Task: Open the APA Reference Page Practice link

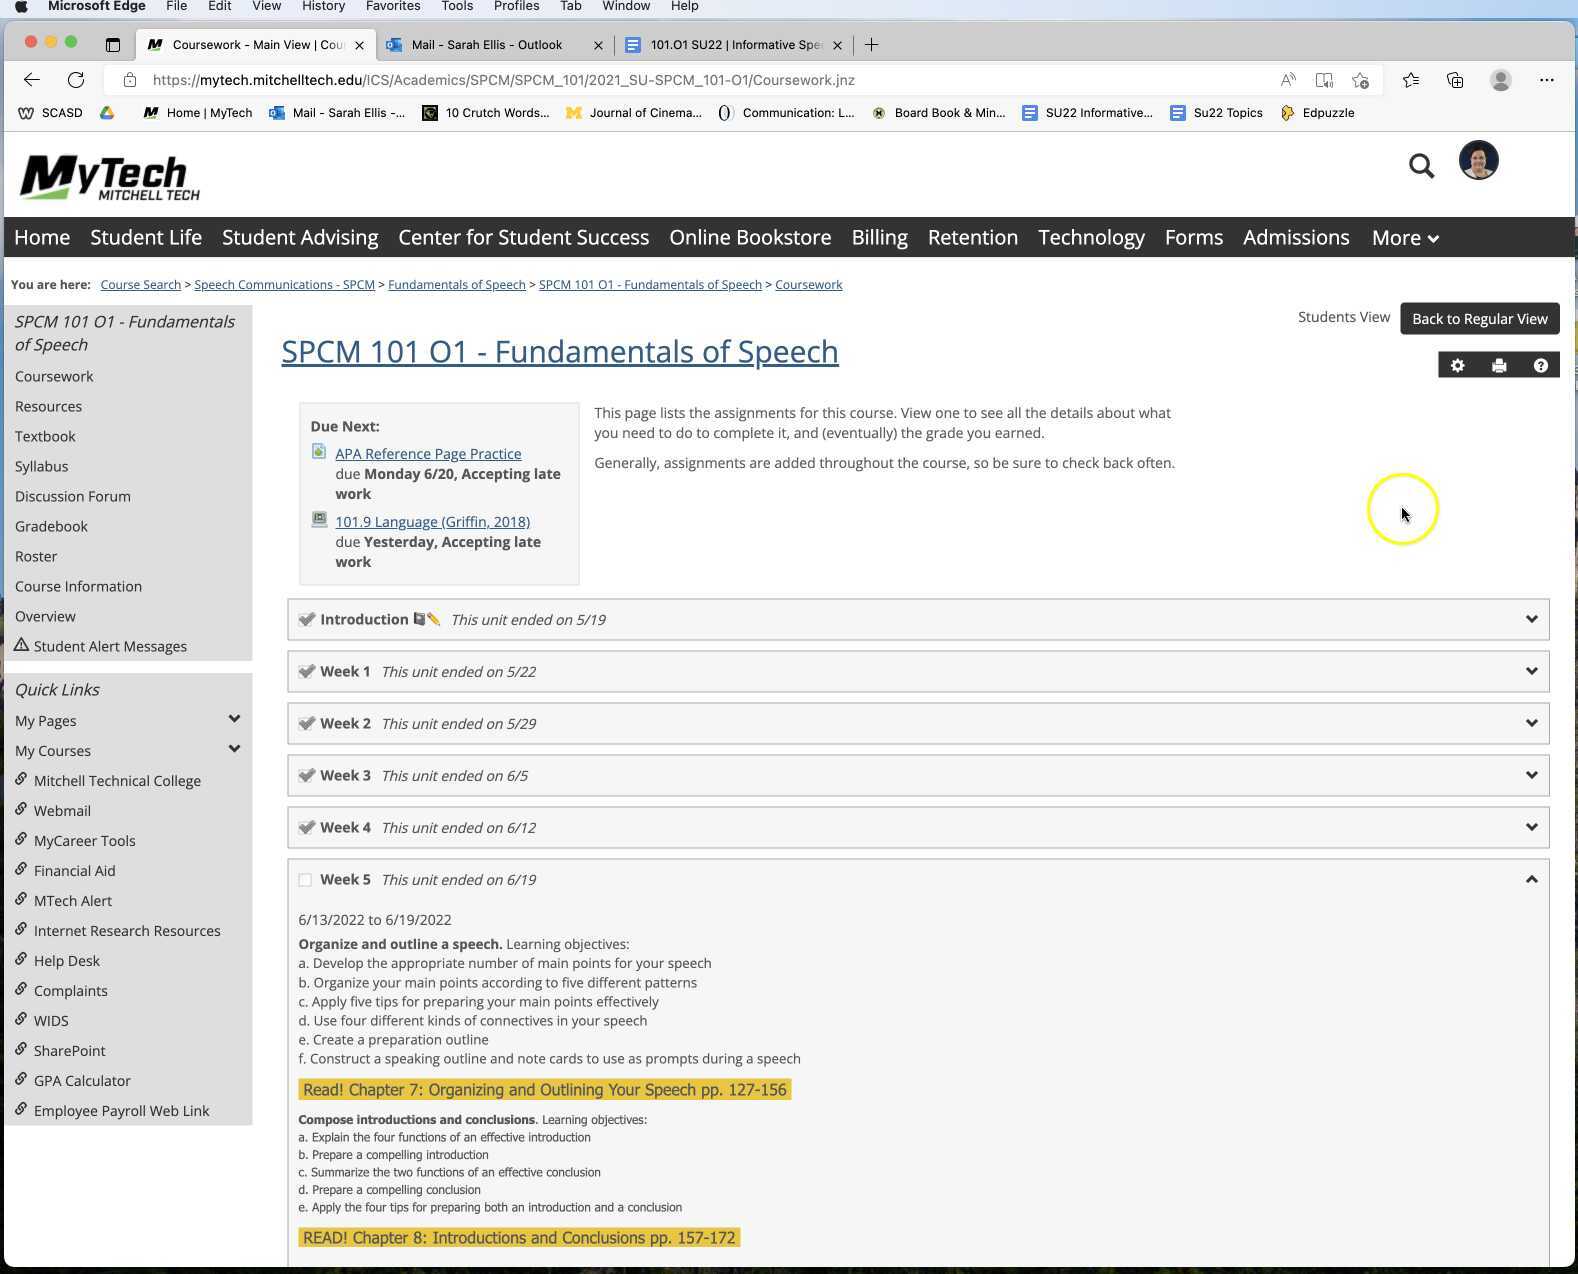Action: coord(428,454)
